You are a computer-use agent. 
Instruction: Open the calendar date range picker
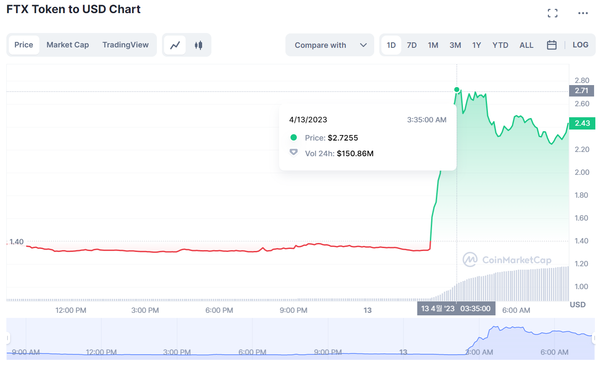click(x=551, y=45)
